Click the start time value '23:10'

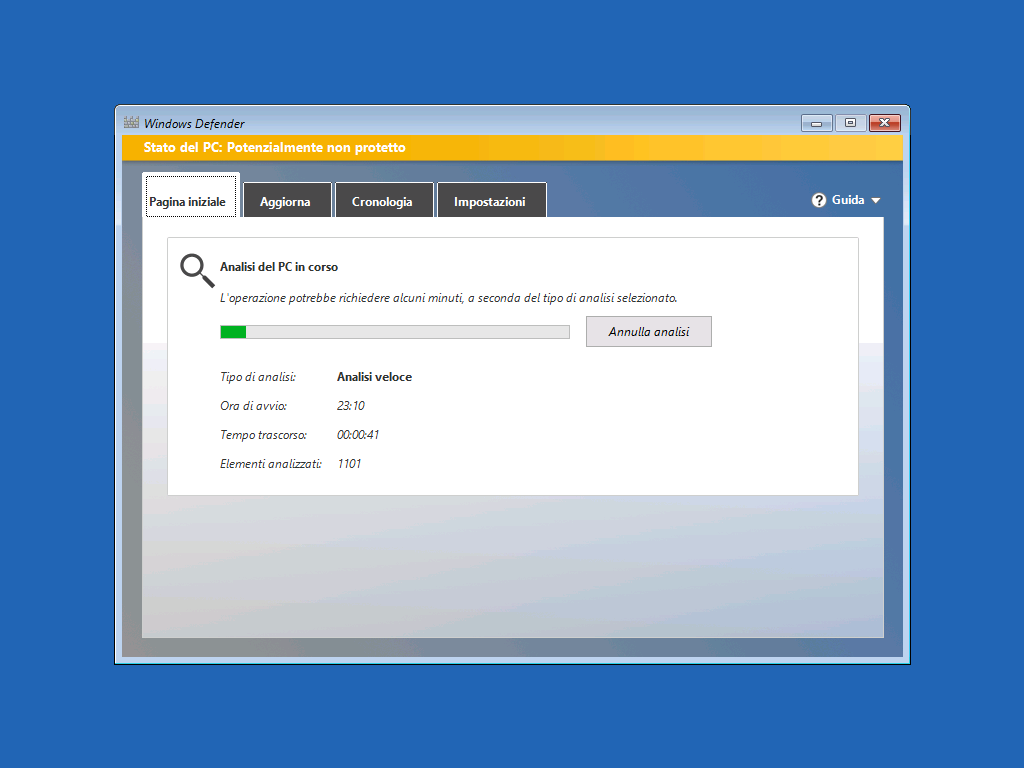[351, 406]
